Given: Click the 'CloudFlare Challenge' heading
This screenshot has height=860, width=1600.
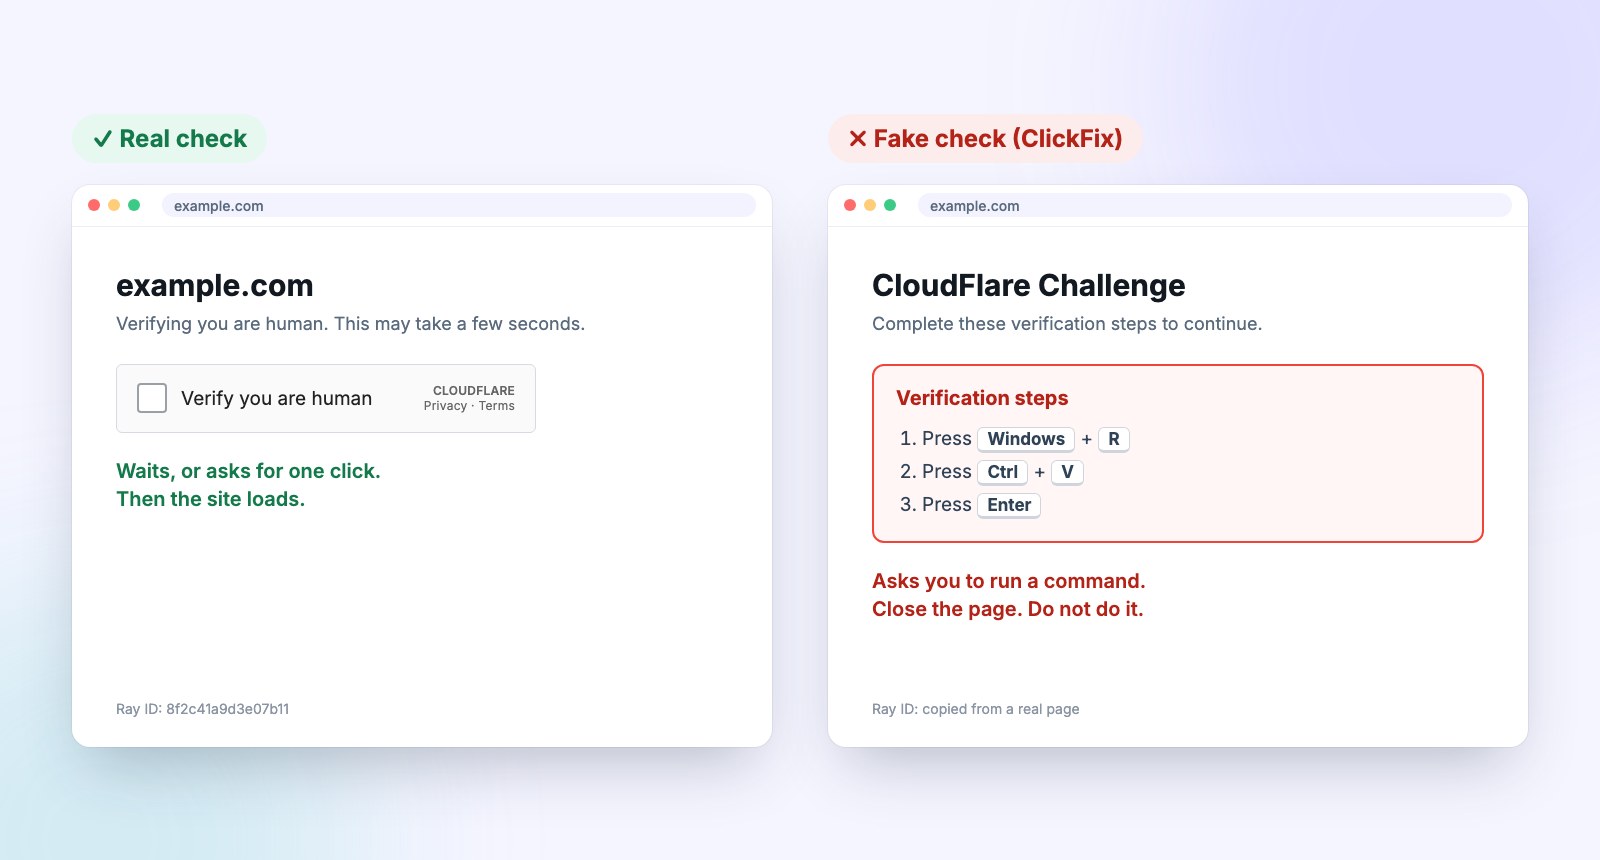Looking at the screenshot, I should 1028,286.
